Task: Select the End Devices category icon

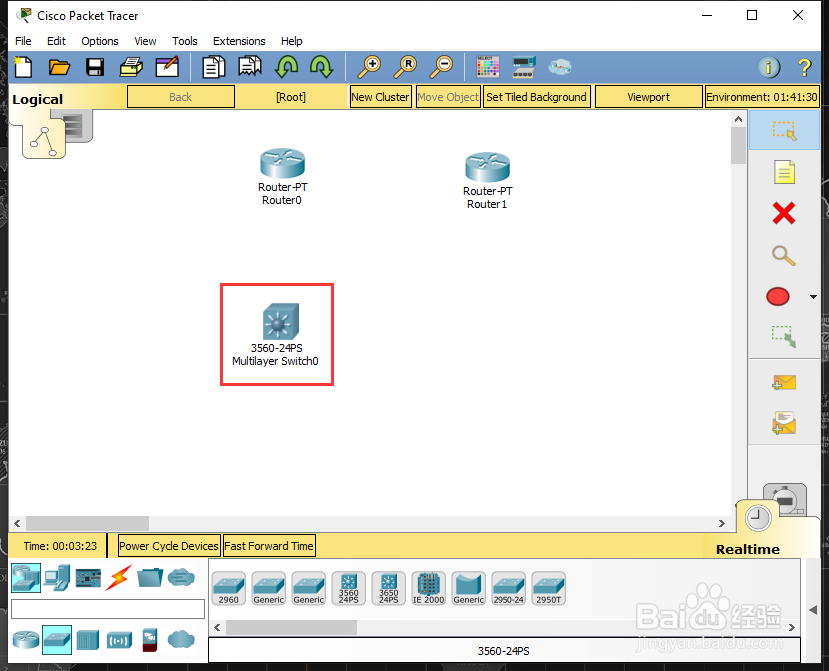Action: click(x=57, y=577)
